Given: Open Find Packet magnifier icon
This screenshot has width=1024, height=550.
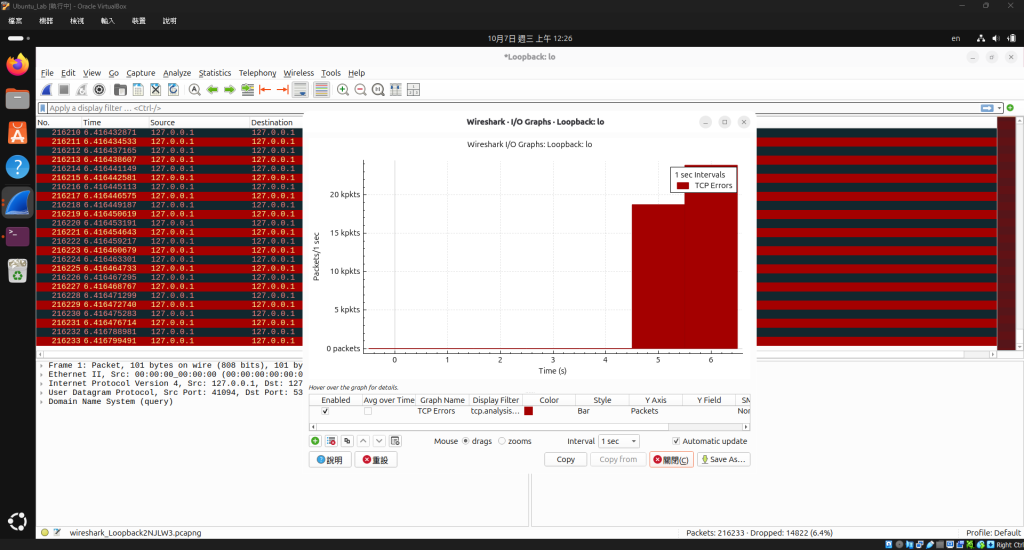Looking at the screenshot, I should pyautogui.click(x=195, y=89).
